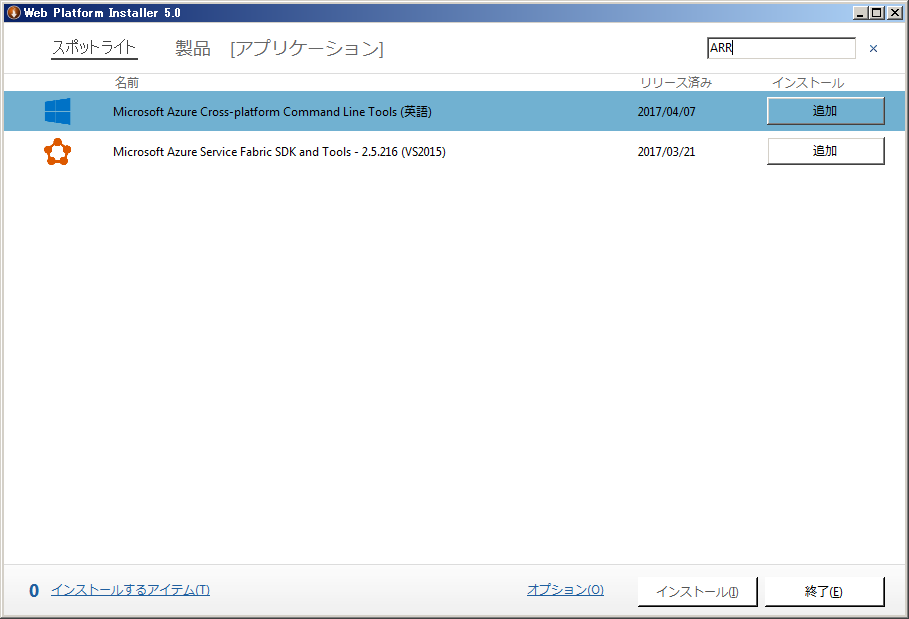Click the Web Platform Installer title bar icon
This screenshot has width=909, height=619.
pyautogui.click(x=13, y=12)
